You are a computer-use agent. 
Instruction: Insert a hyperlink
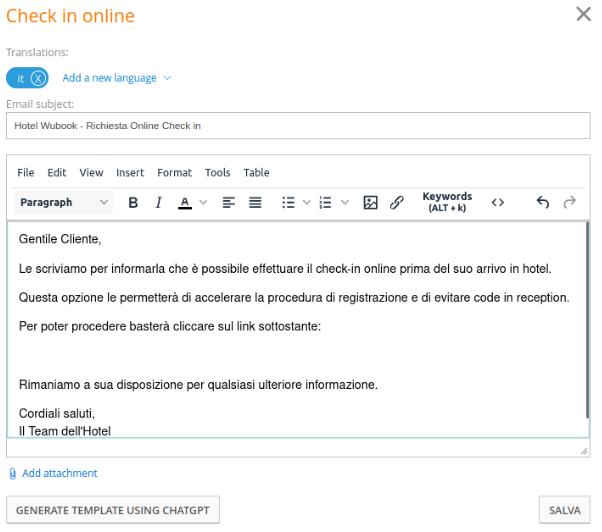[x=396, y=202]
